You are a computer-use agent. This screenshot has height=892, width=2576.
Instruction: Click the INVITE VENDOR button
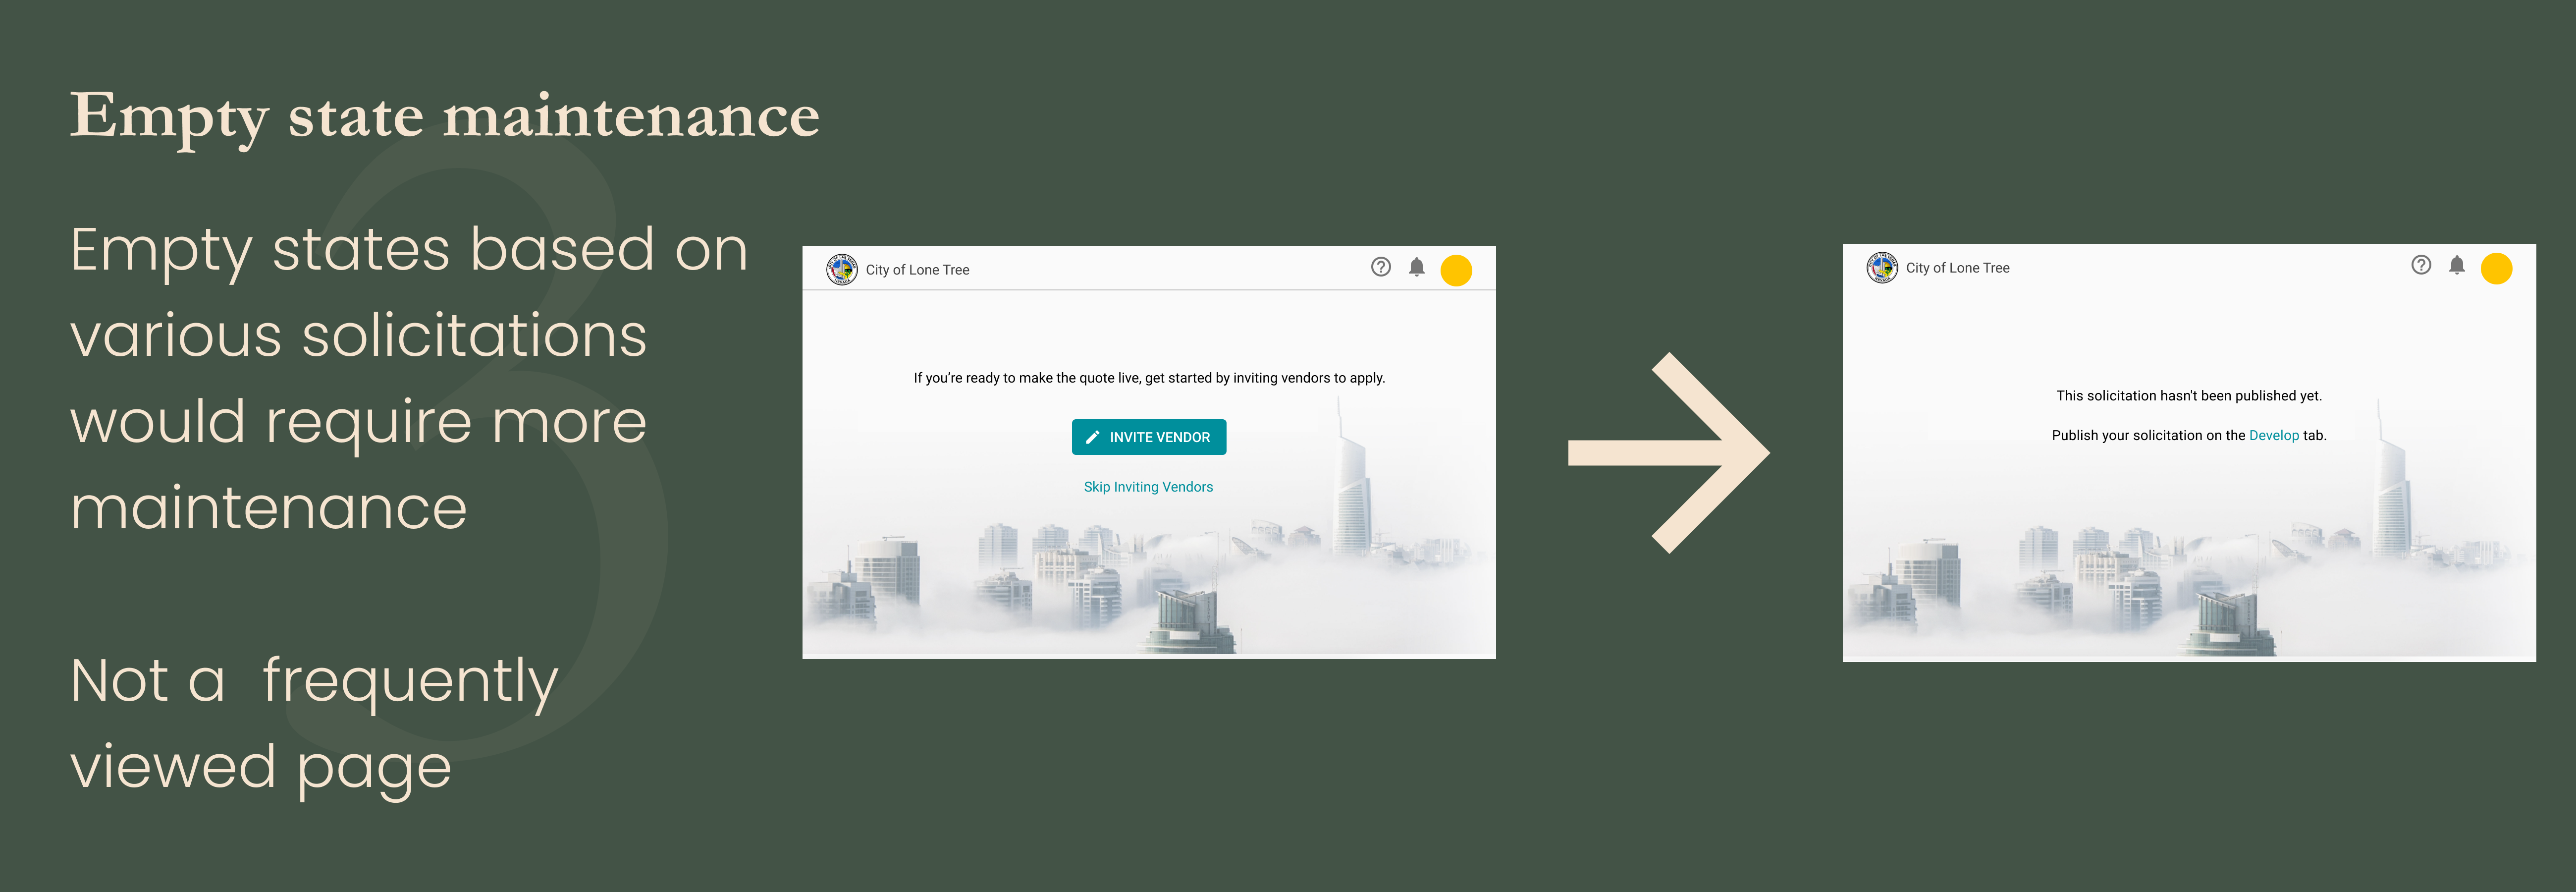click(x=1148, y=437)
